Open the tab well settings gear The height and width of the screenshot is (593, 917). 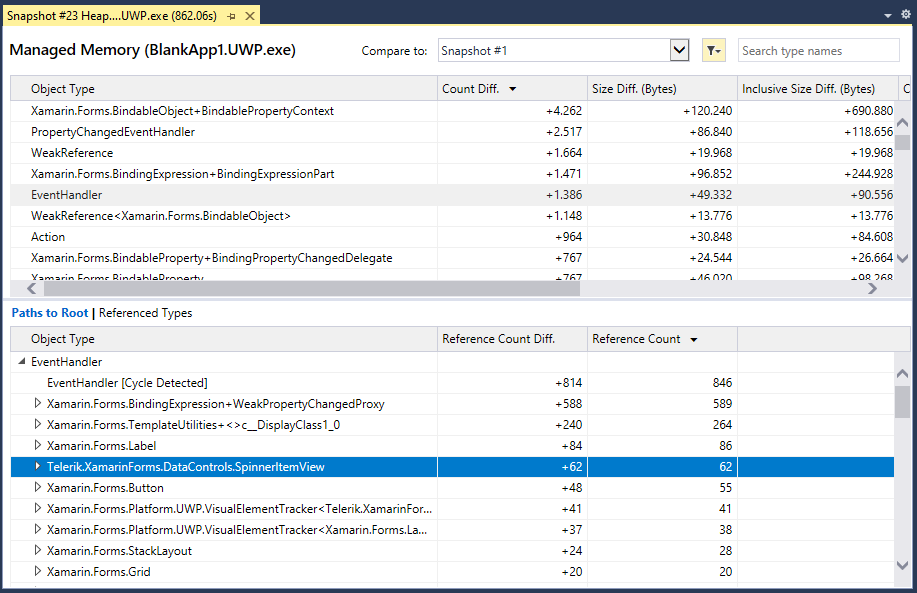click(x=906, y=15)
